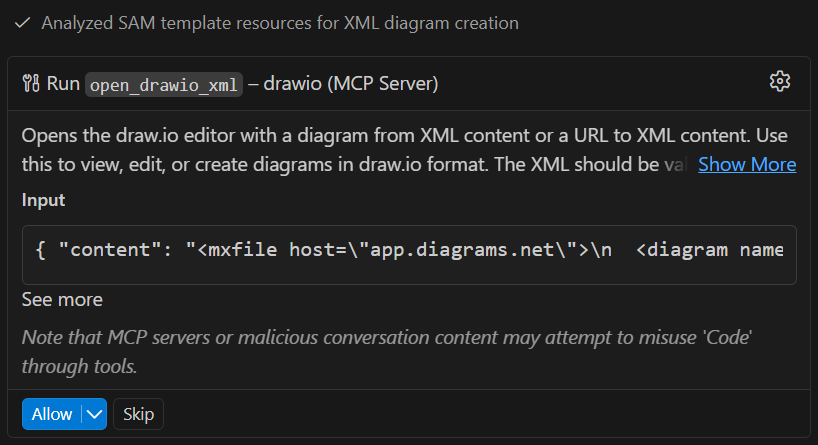Expand the Analyzed SAM template resources step
The height and width of the screenshot is (445, 818).
(x=279, y=22)
